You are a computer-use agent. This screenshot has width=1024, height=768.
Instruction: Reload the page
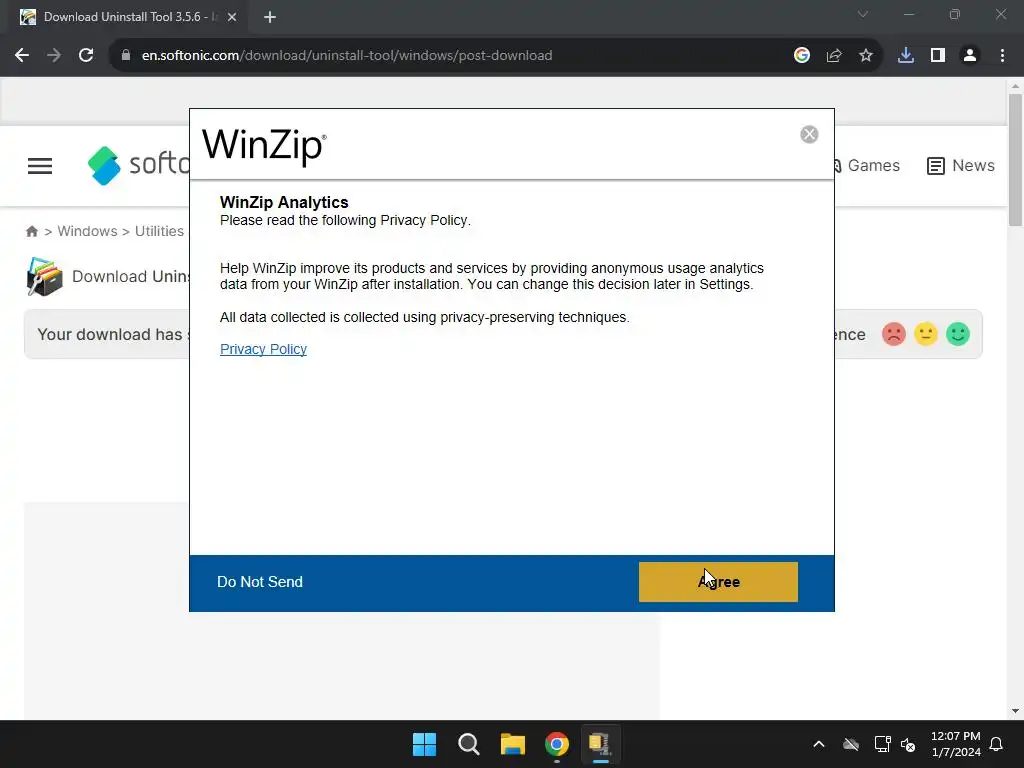coord(86,56)
